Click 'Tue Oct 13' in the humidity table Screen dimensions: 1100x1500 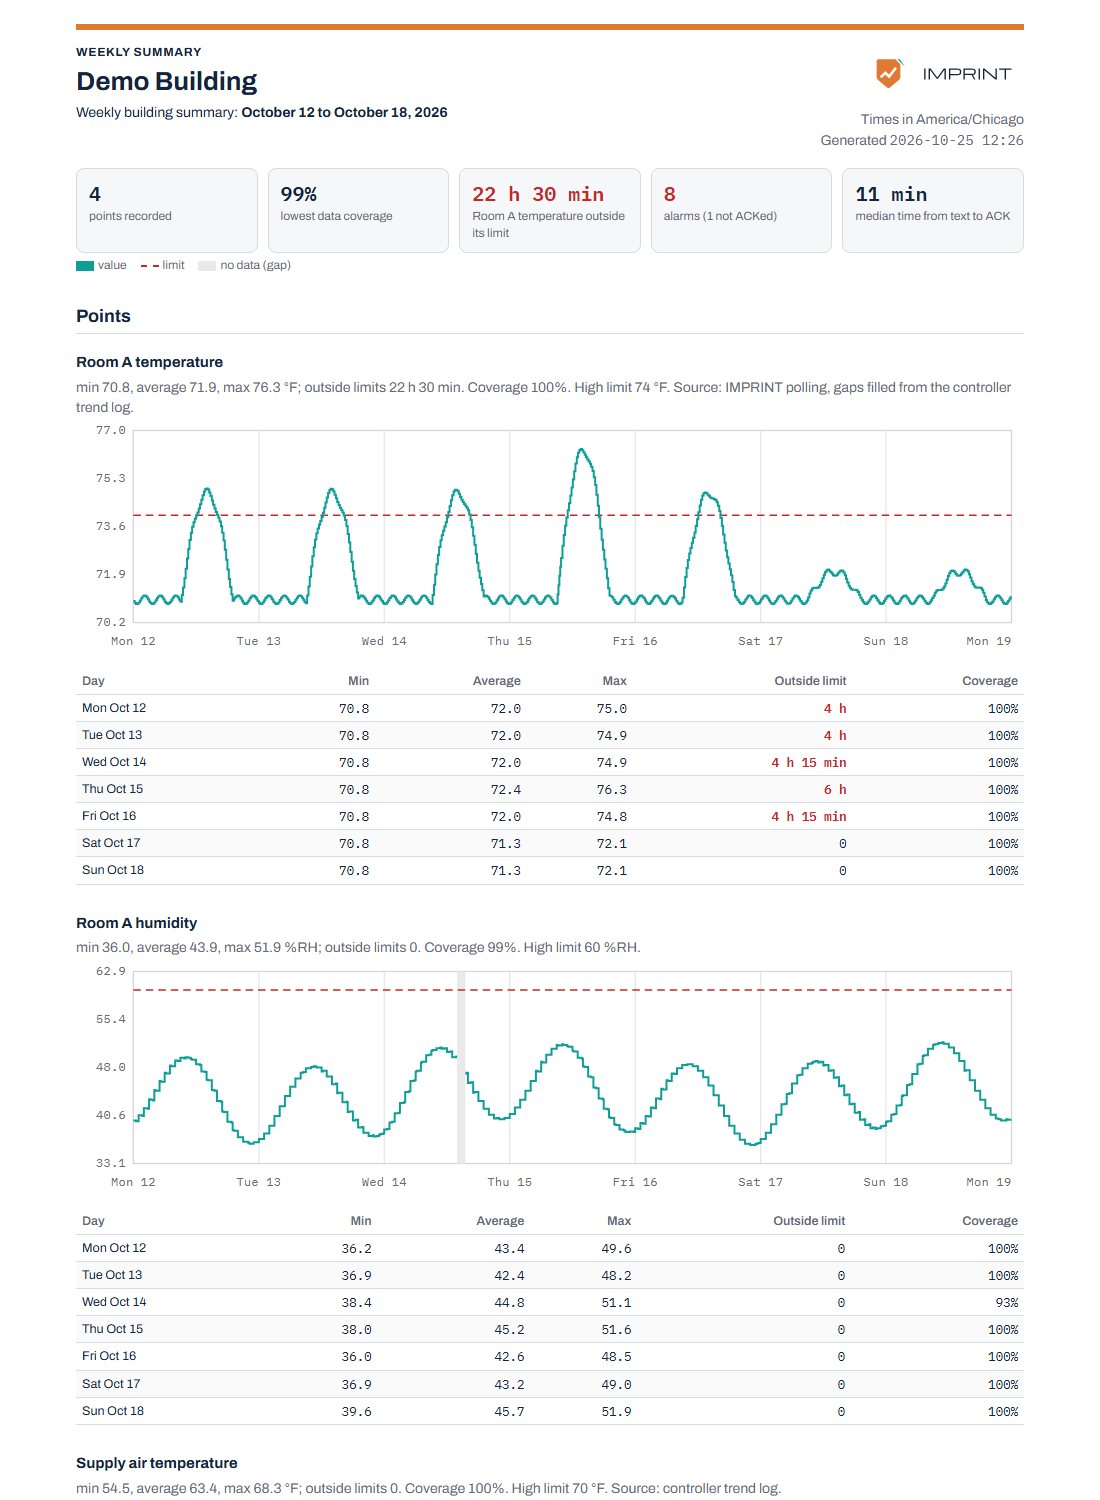coord(112,1275)
